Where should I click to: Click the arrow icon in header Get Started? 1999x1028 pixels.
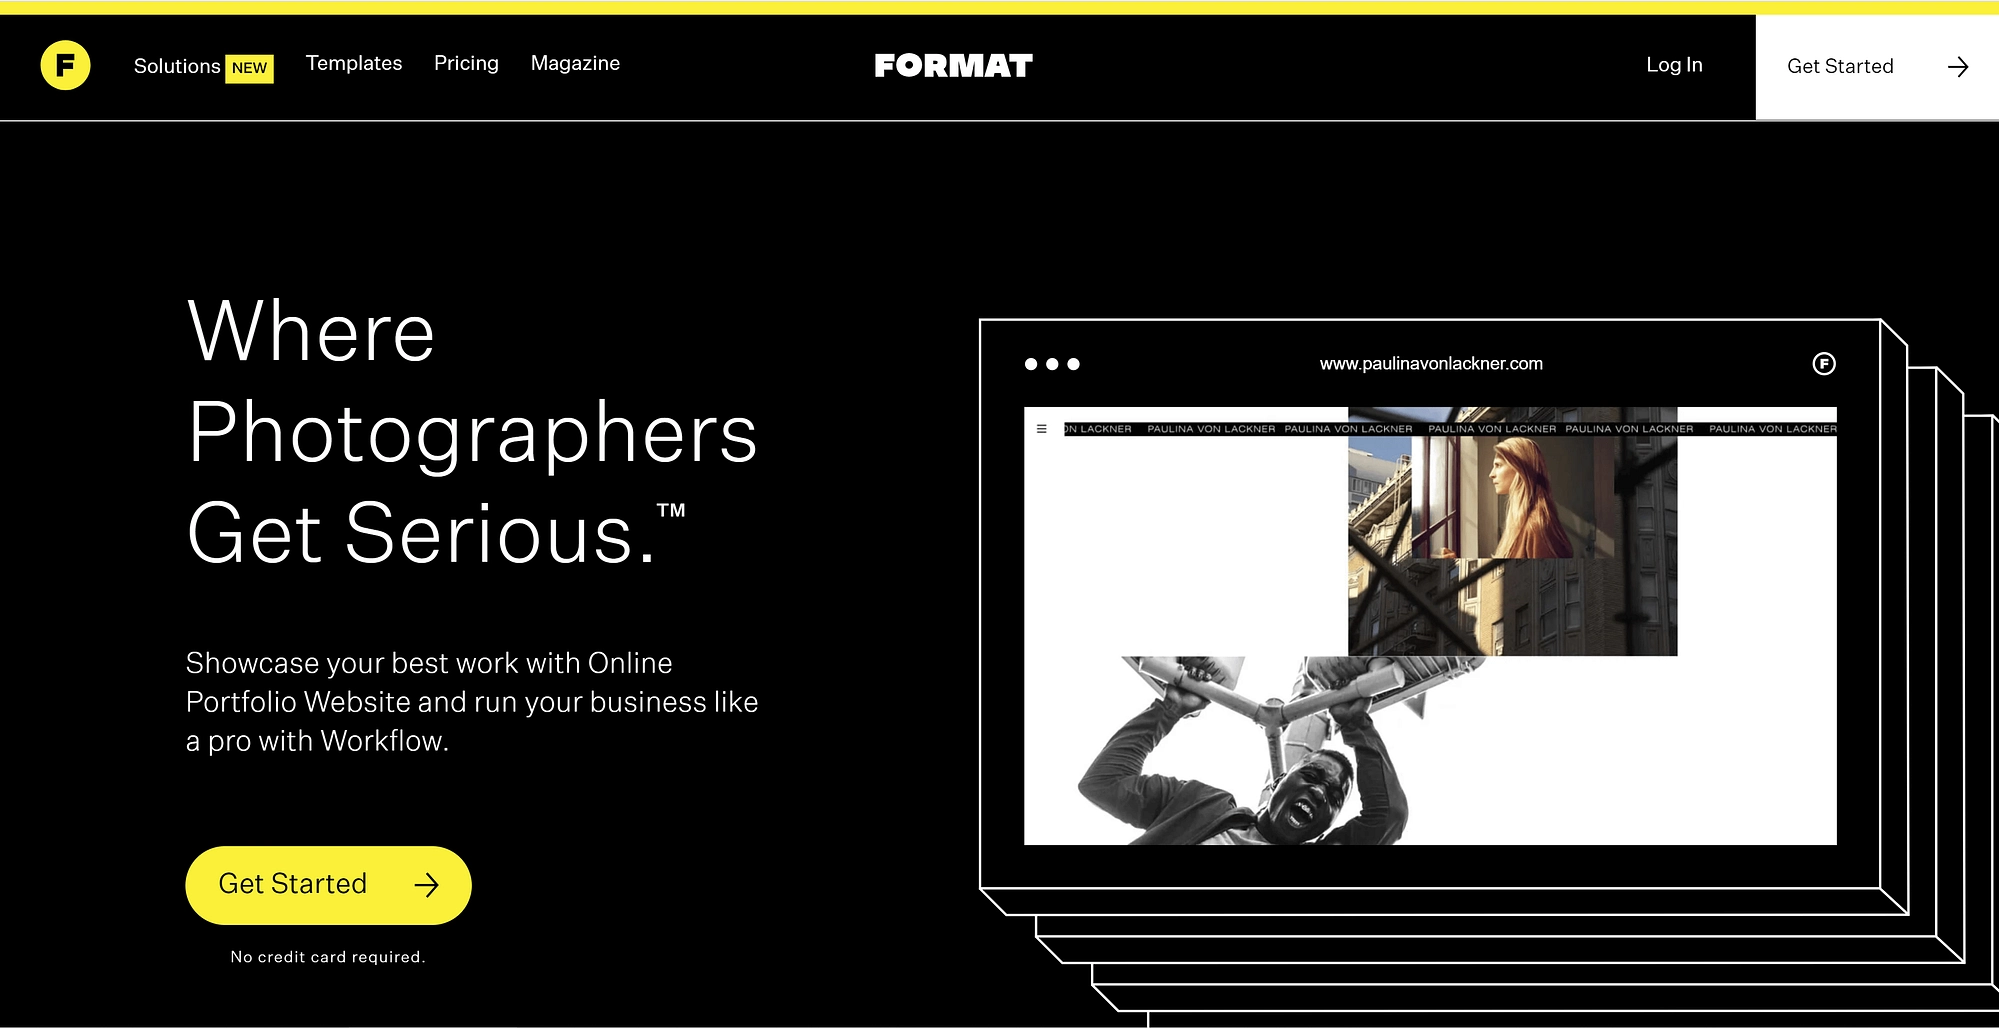point(1958,67)
